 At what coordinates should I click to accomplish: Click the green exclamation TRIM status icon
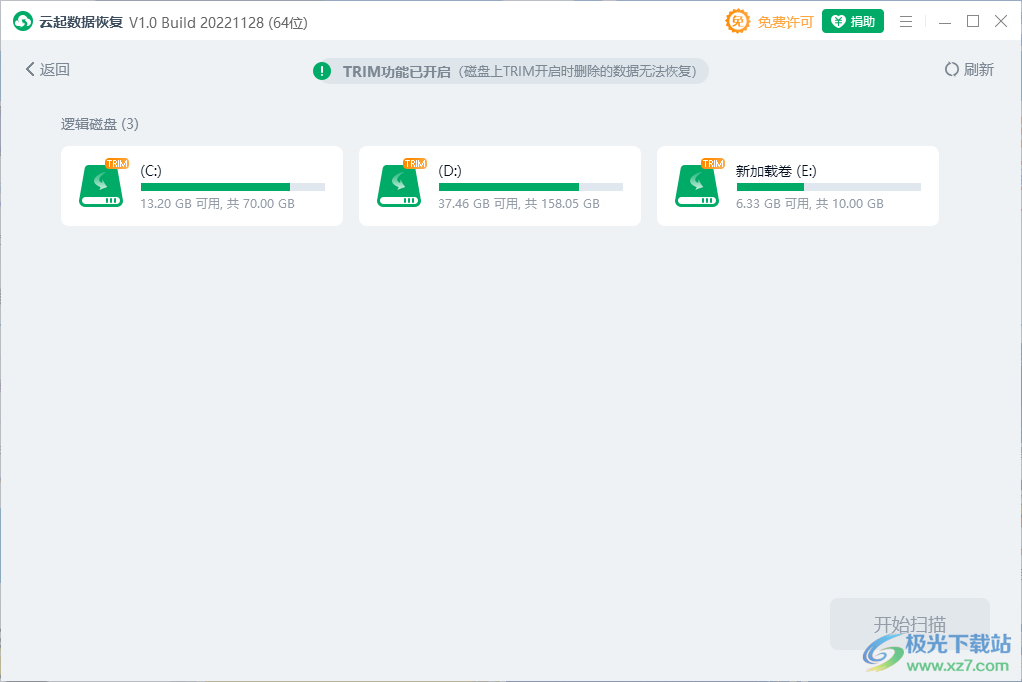coord(322,71)
